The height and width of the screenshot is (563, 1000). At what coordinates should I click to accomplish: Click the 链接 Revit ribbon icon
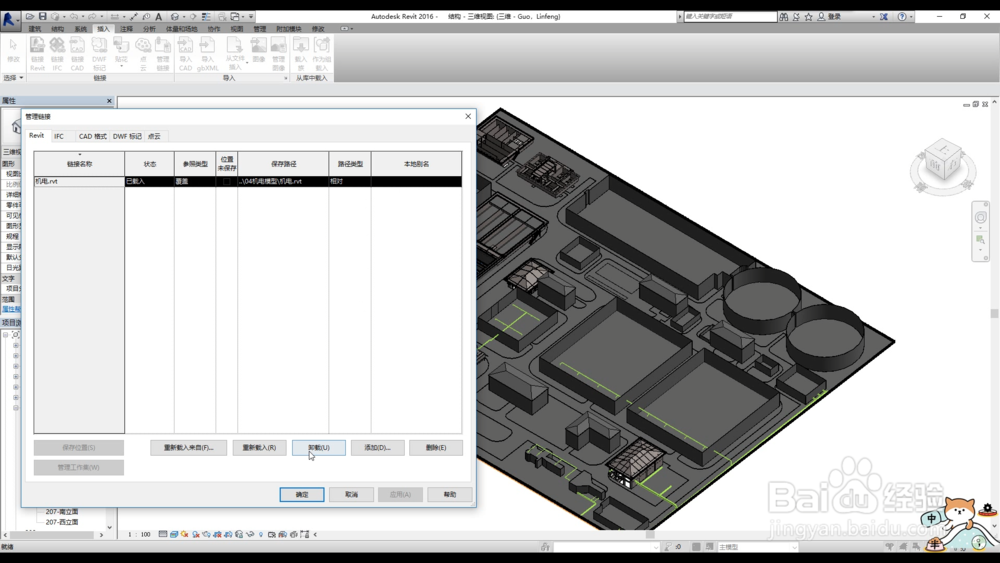[x=38, y=54]
